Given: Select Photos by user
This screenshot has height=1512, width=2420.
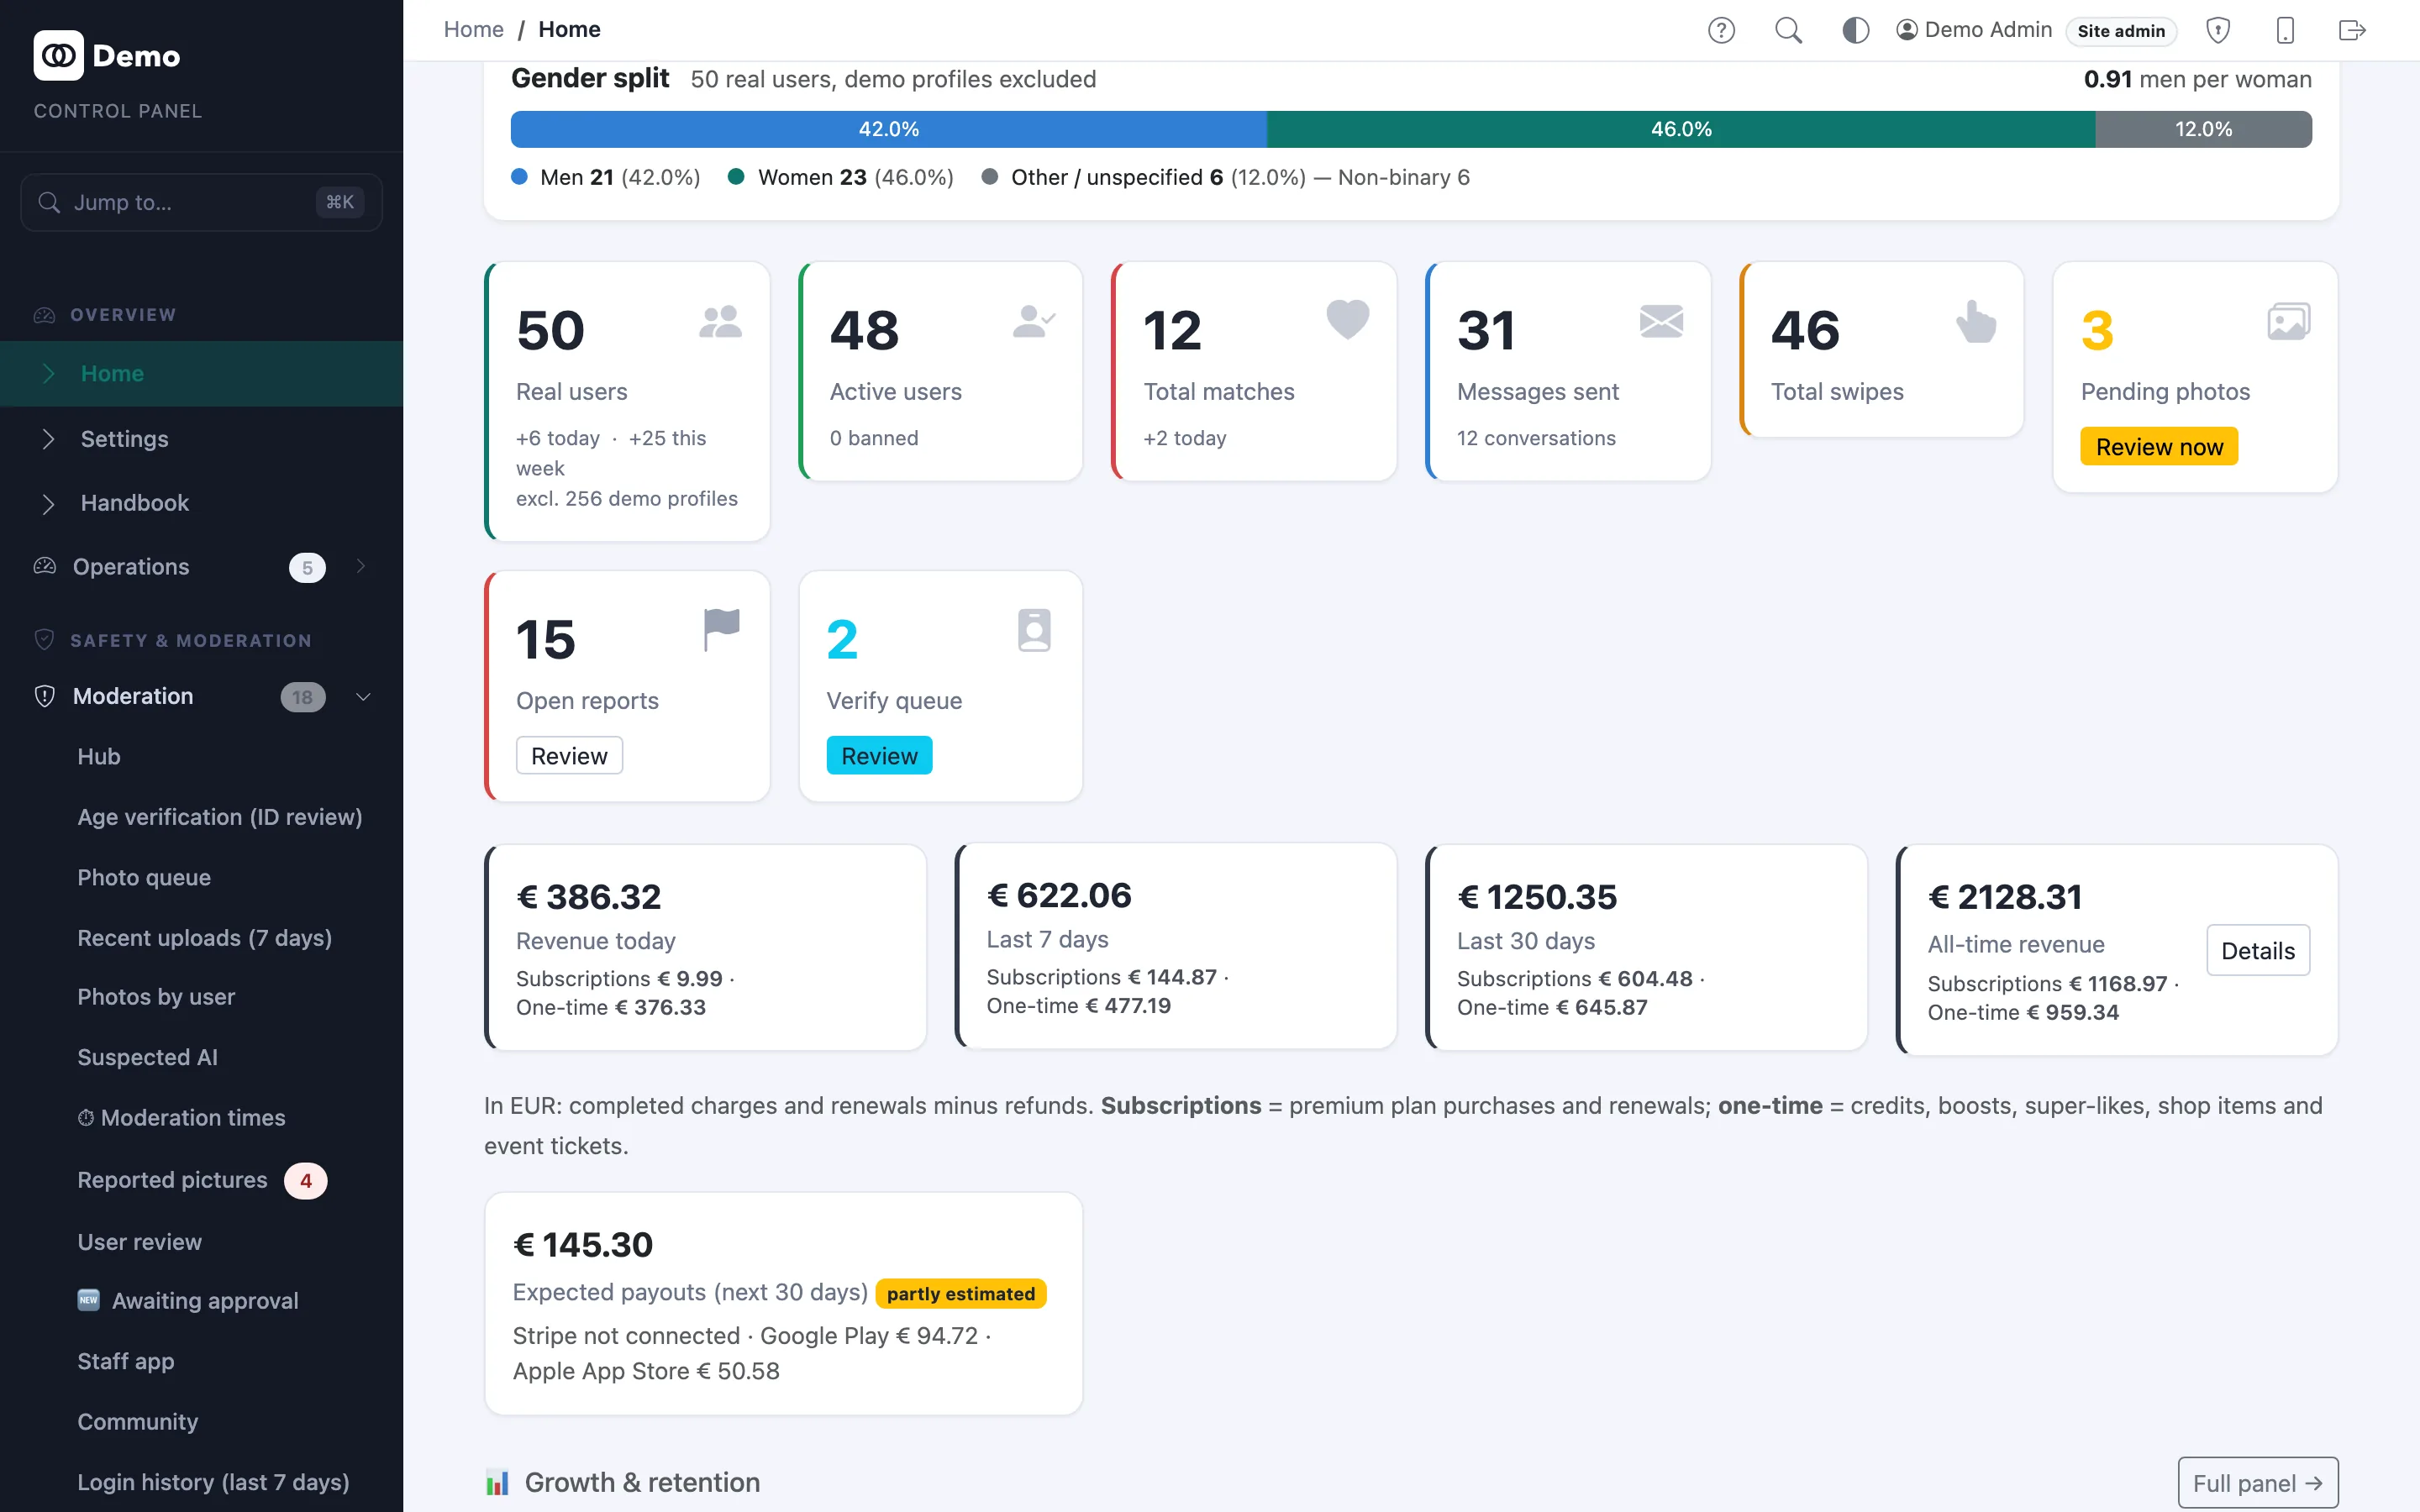Looking at the screenshot, I should (x=156, y=997).
